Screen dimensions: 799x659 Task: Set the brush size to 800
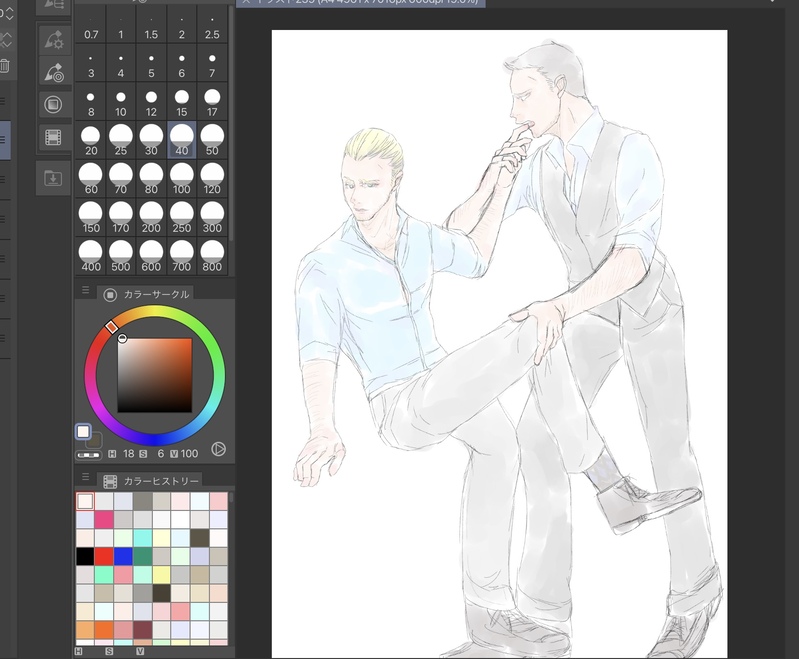212,256
